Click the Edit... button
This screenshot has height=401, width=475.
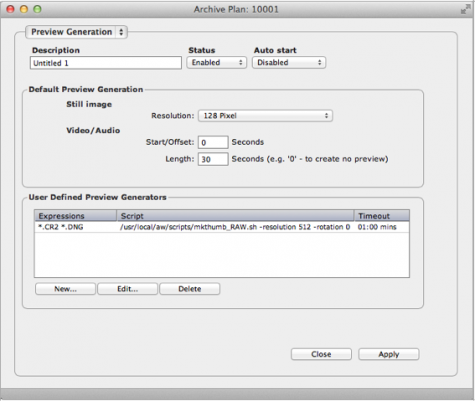click(127, 289)
